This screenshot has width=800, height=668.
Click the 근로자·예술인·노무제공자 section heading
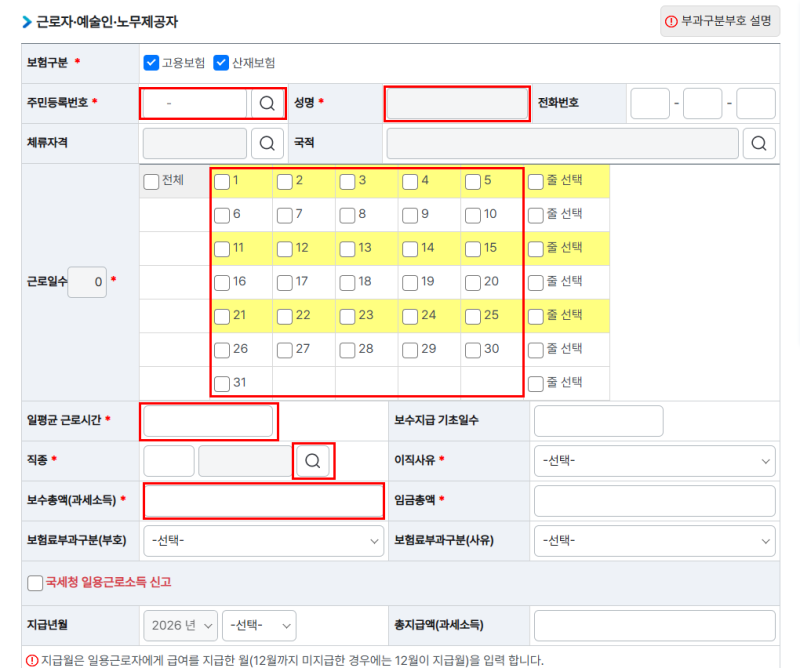[107, 22]
